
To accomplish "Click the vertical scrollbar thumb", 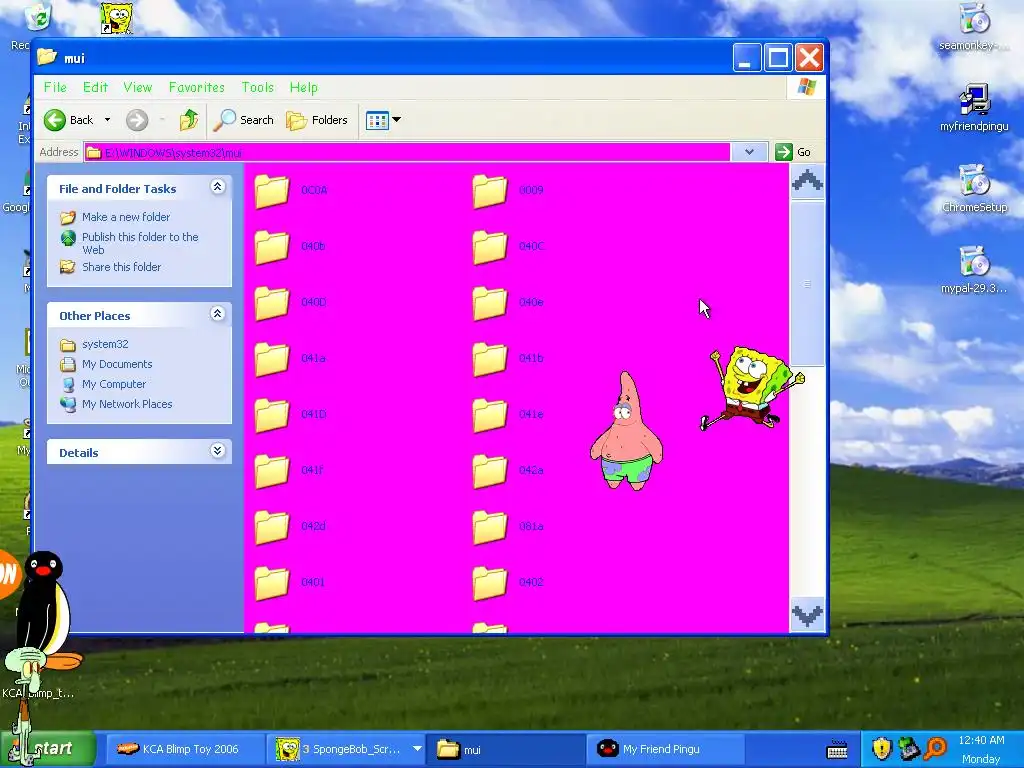I will click(x=807, y=284).
